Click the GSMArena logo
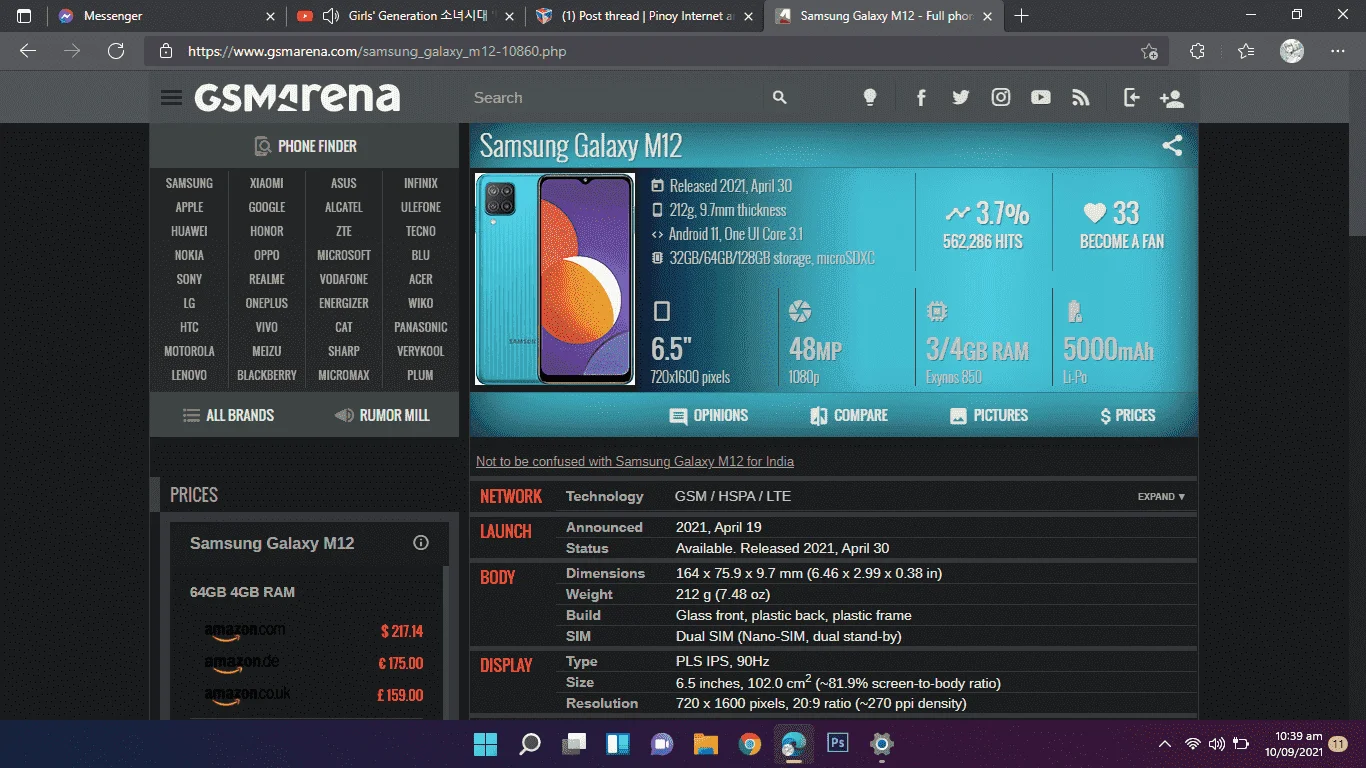1366x768 pixels. [297, 97]
